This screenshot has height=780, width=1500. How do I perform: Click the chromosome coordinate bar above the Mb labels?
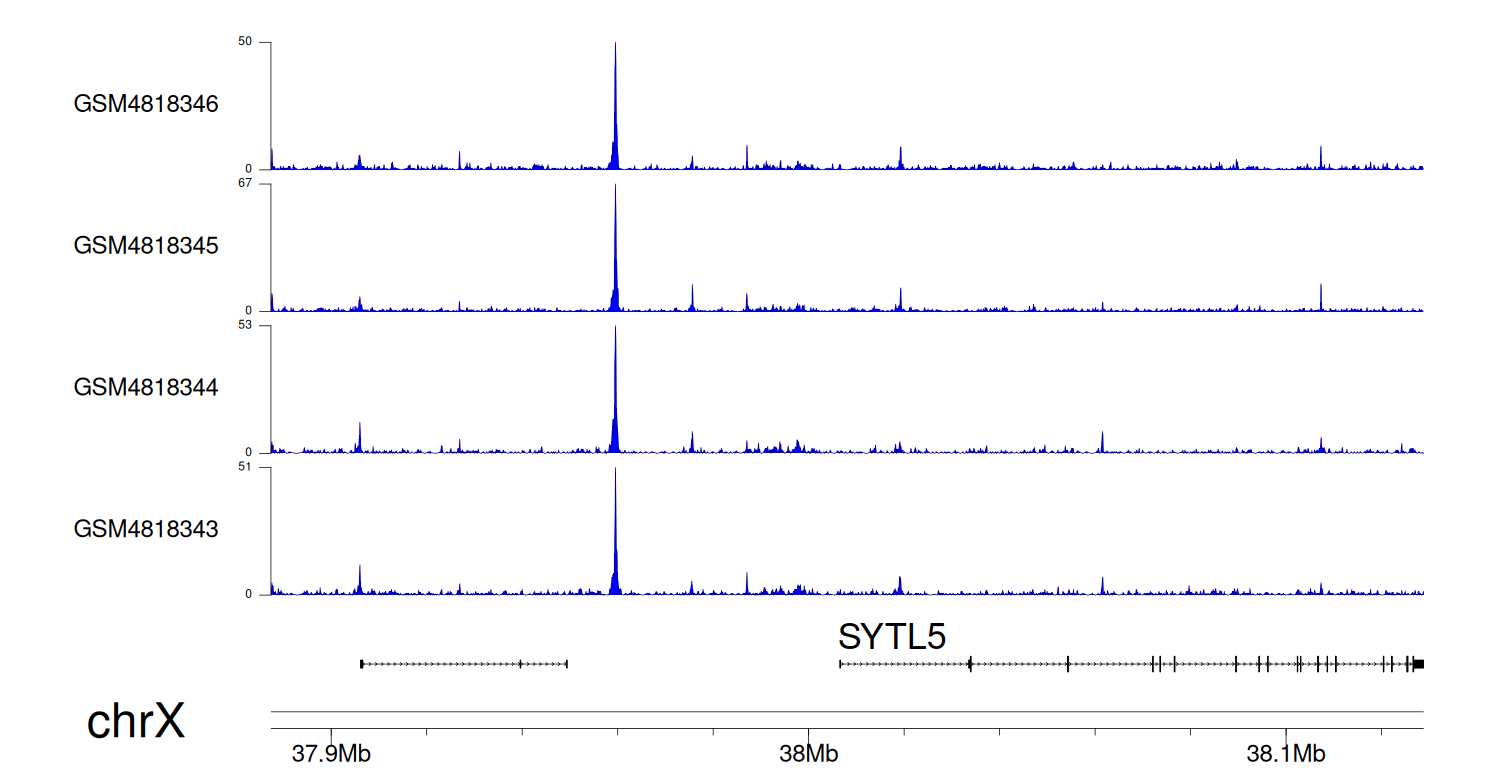click(x=847, y=720)
